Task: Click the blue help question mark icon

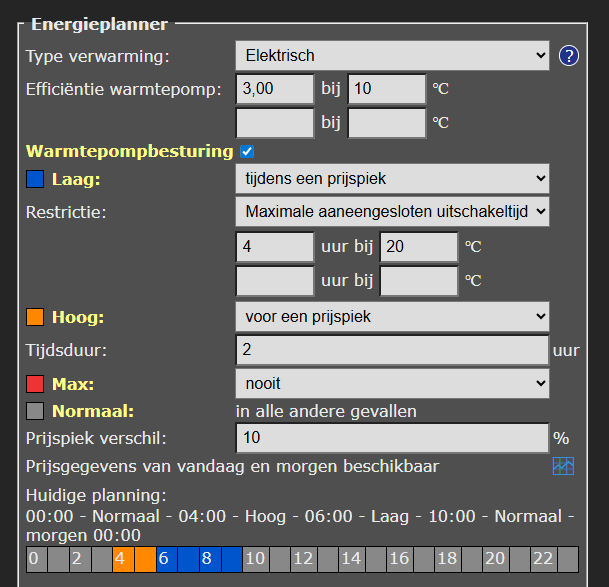Action: click(x=569, y=56)
